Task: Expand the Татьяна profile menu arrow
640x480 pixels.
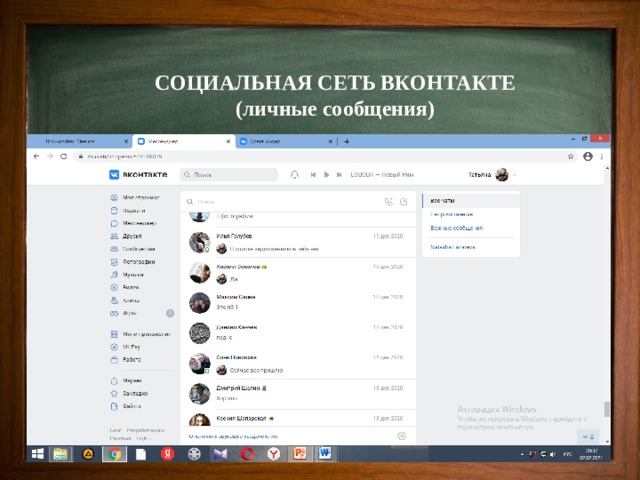Action: tap(514, 175)
